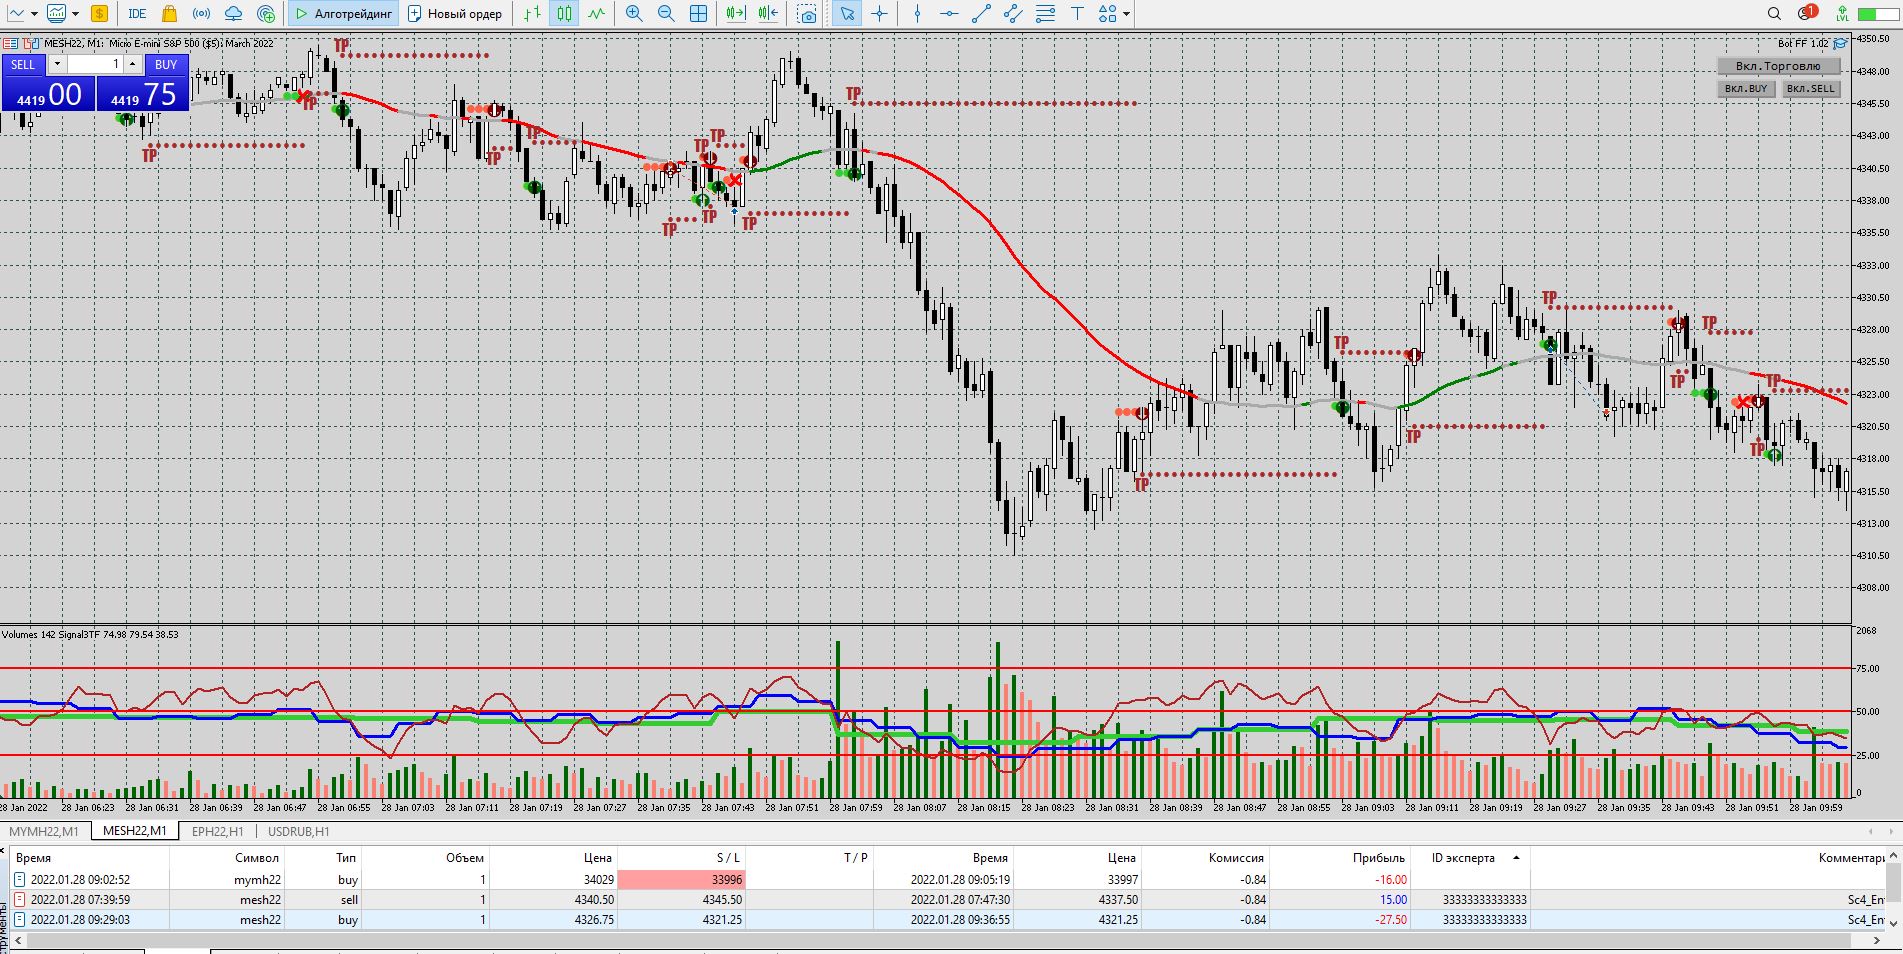Click the sort arrow in ID эксперта column
Image resolution: width=1903 pixels, height=954 pixels.
pos(1516,858)
